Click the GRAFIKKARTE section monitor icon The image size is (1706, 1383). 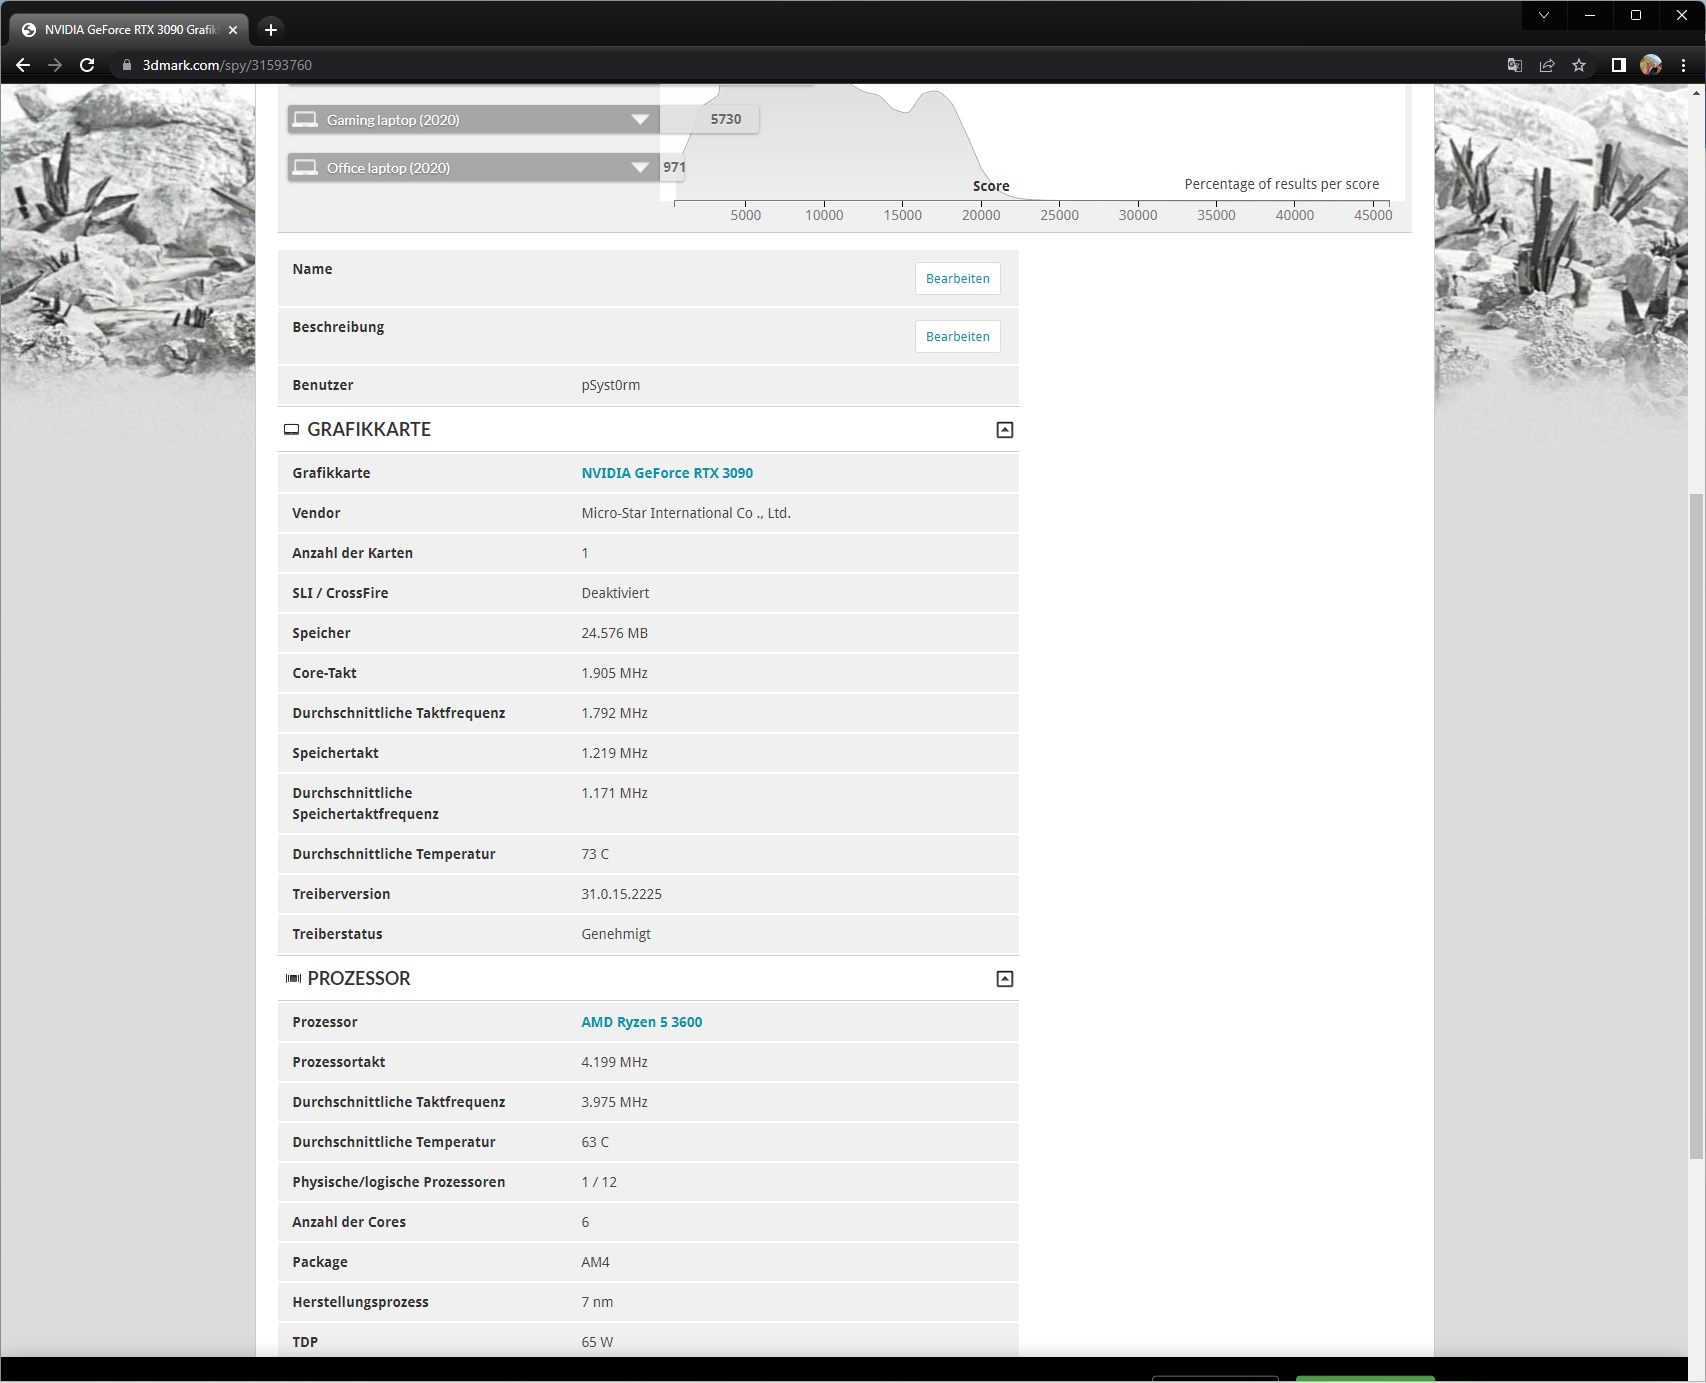[292, 430]
